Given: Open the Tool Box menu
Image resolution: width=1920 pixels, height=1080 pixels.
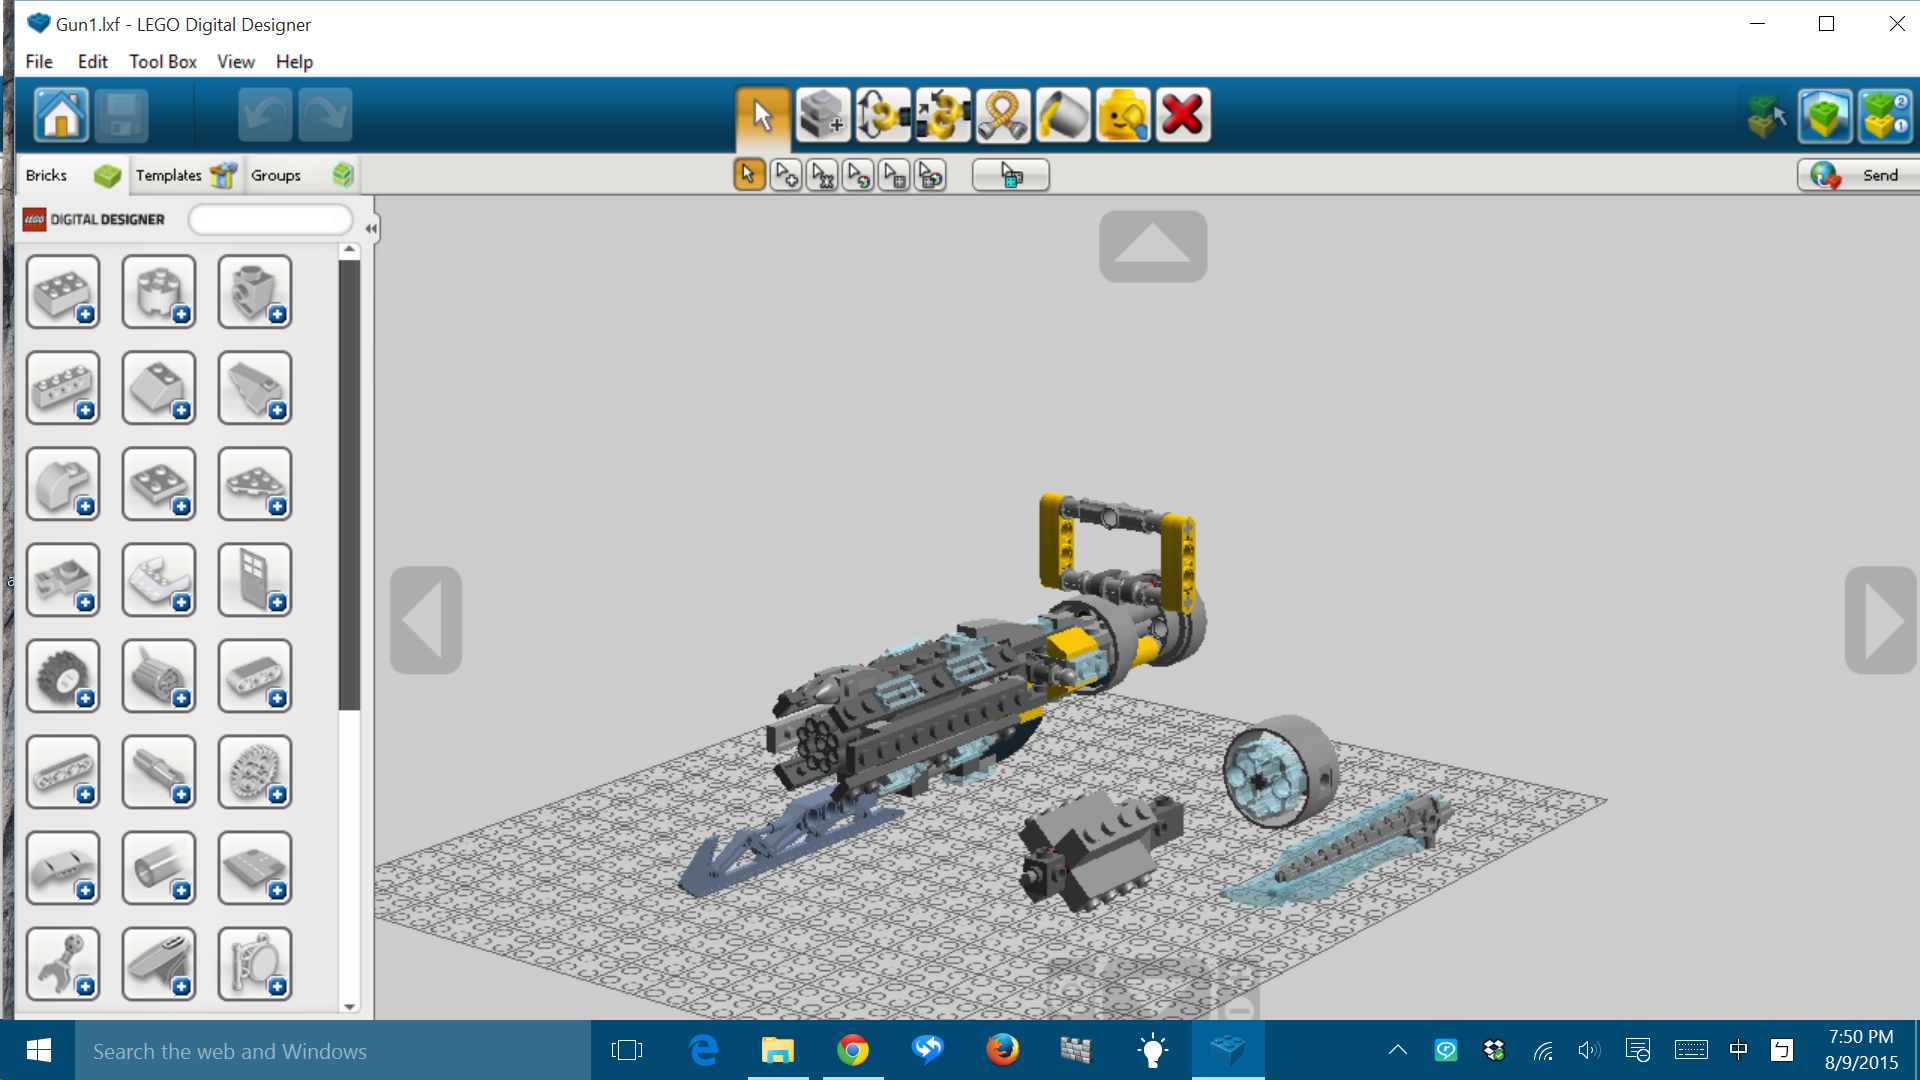Looking at the screenshot, I should click(162, 61).
